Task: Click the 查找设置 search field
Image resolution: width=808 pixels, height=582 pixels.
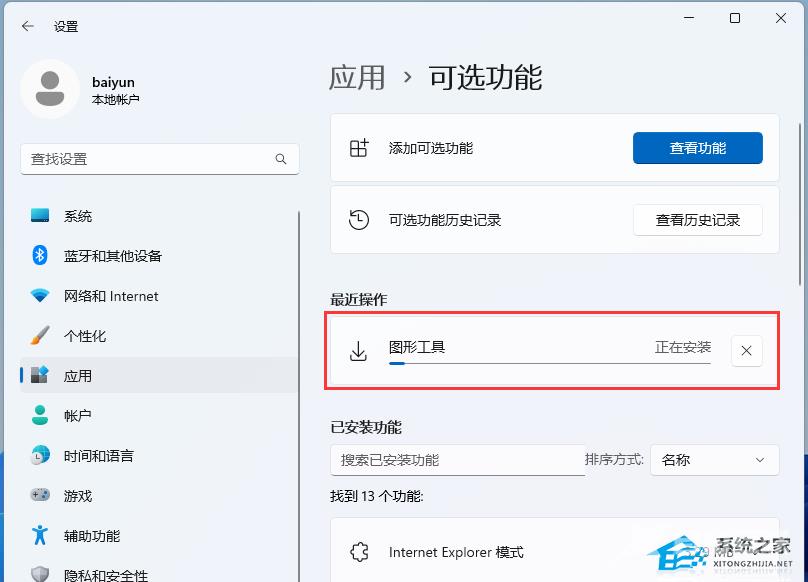Action: (160, 159)
